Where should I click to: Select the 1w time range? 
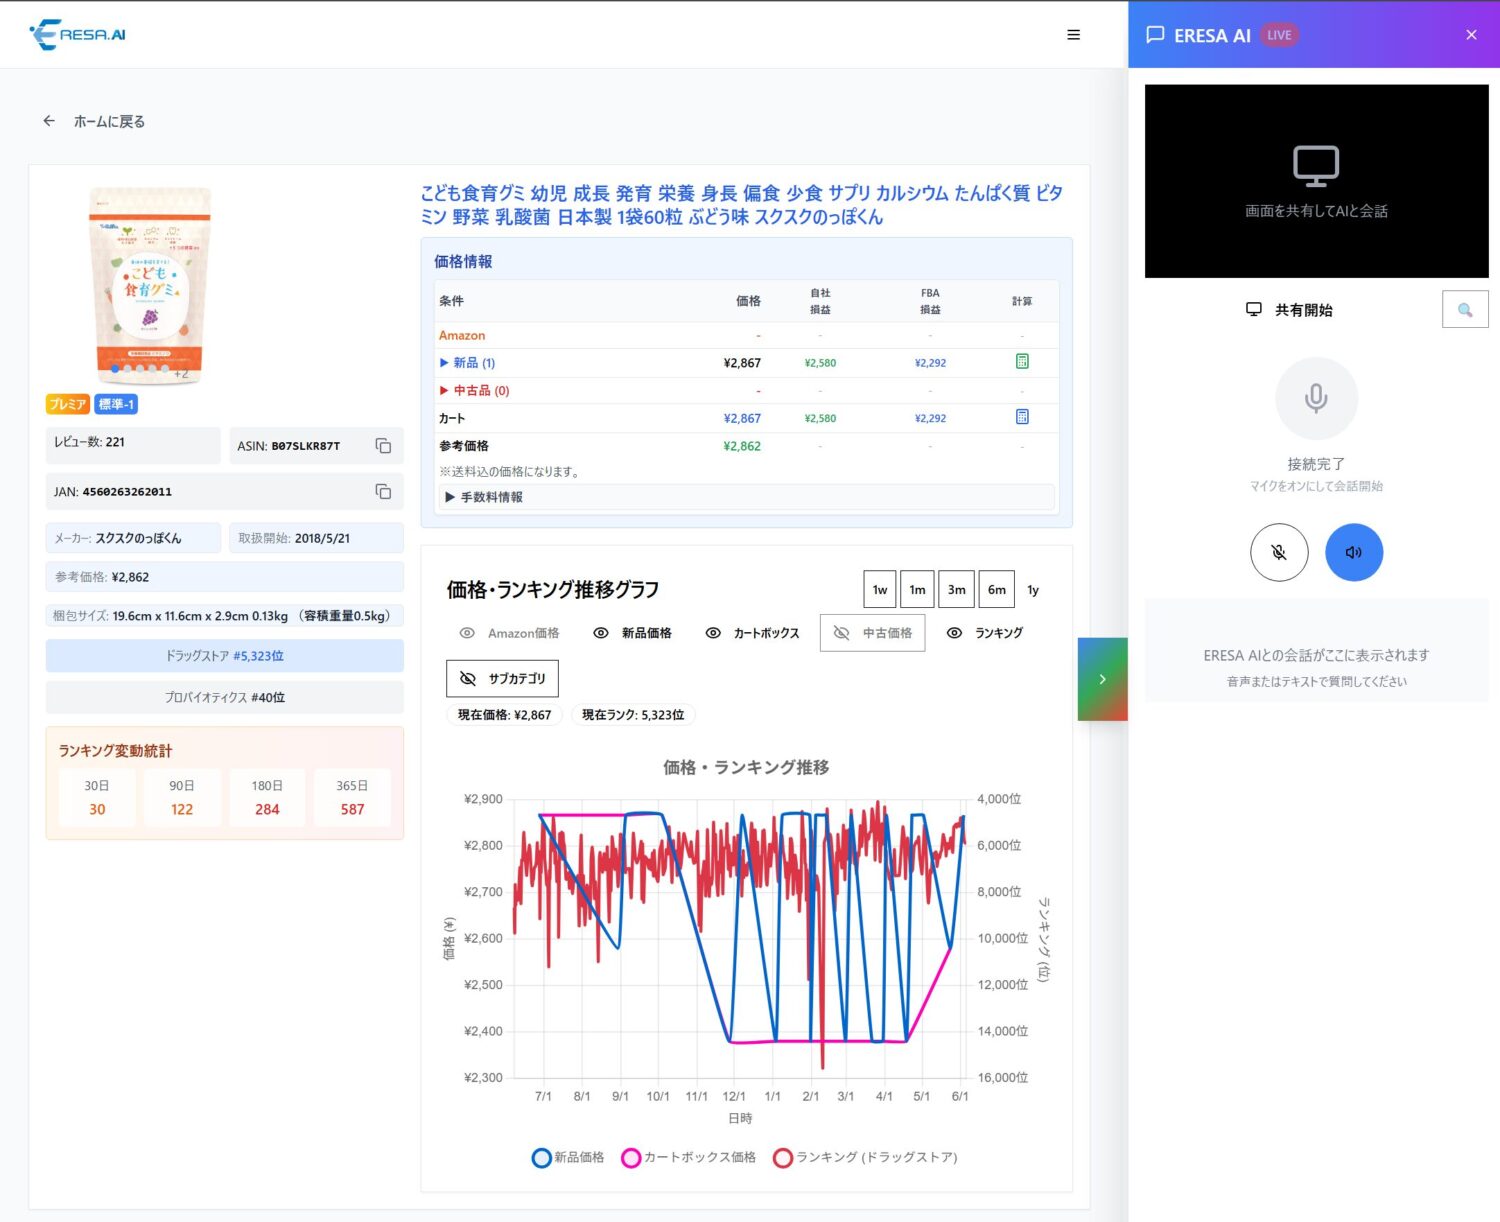point(880,590)
